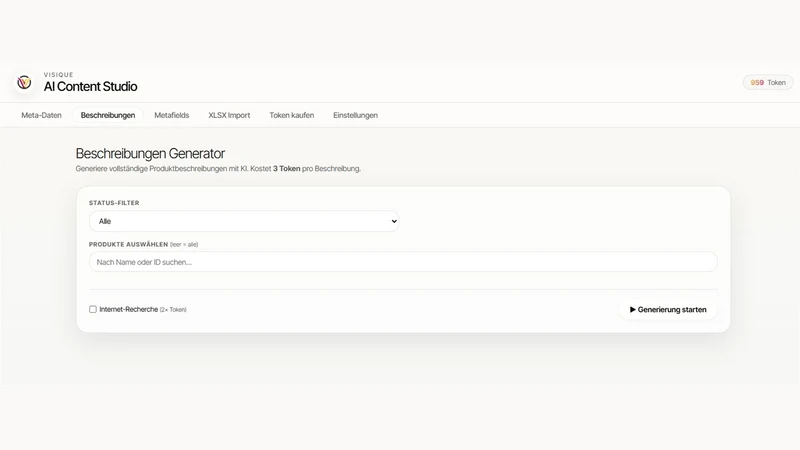Open the Status-Filter dropdown showing Alle
Image resolution: width=800 pixels, height=450 pixels.
[x=244, y=221]
